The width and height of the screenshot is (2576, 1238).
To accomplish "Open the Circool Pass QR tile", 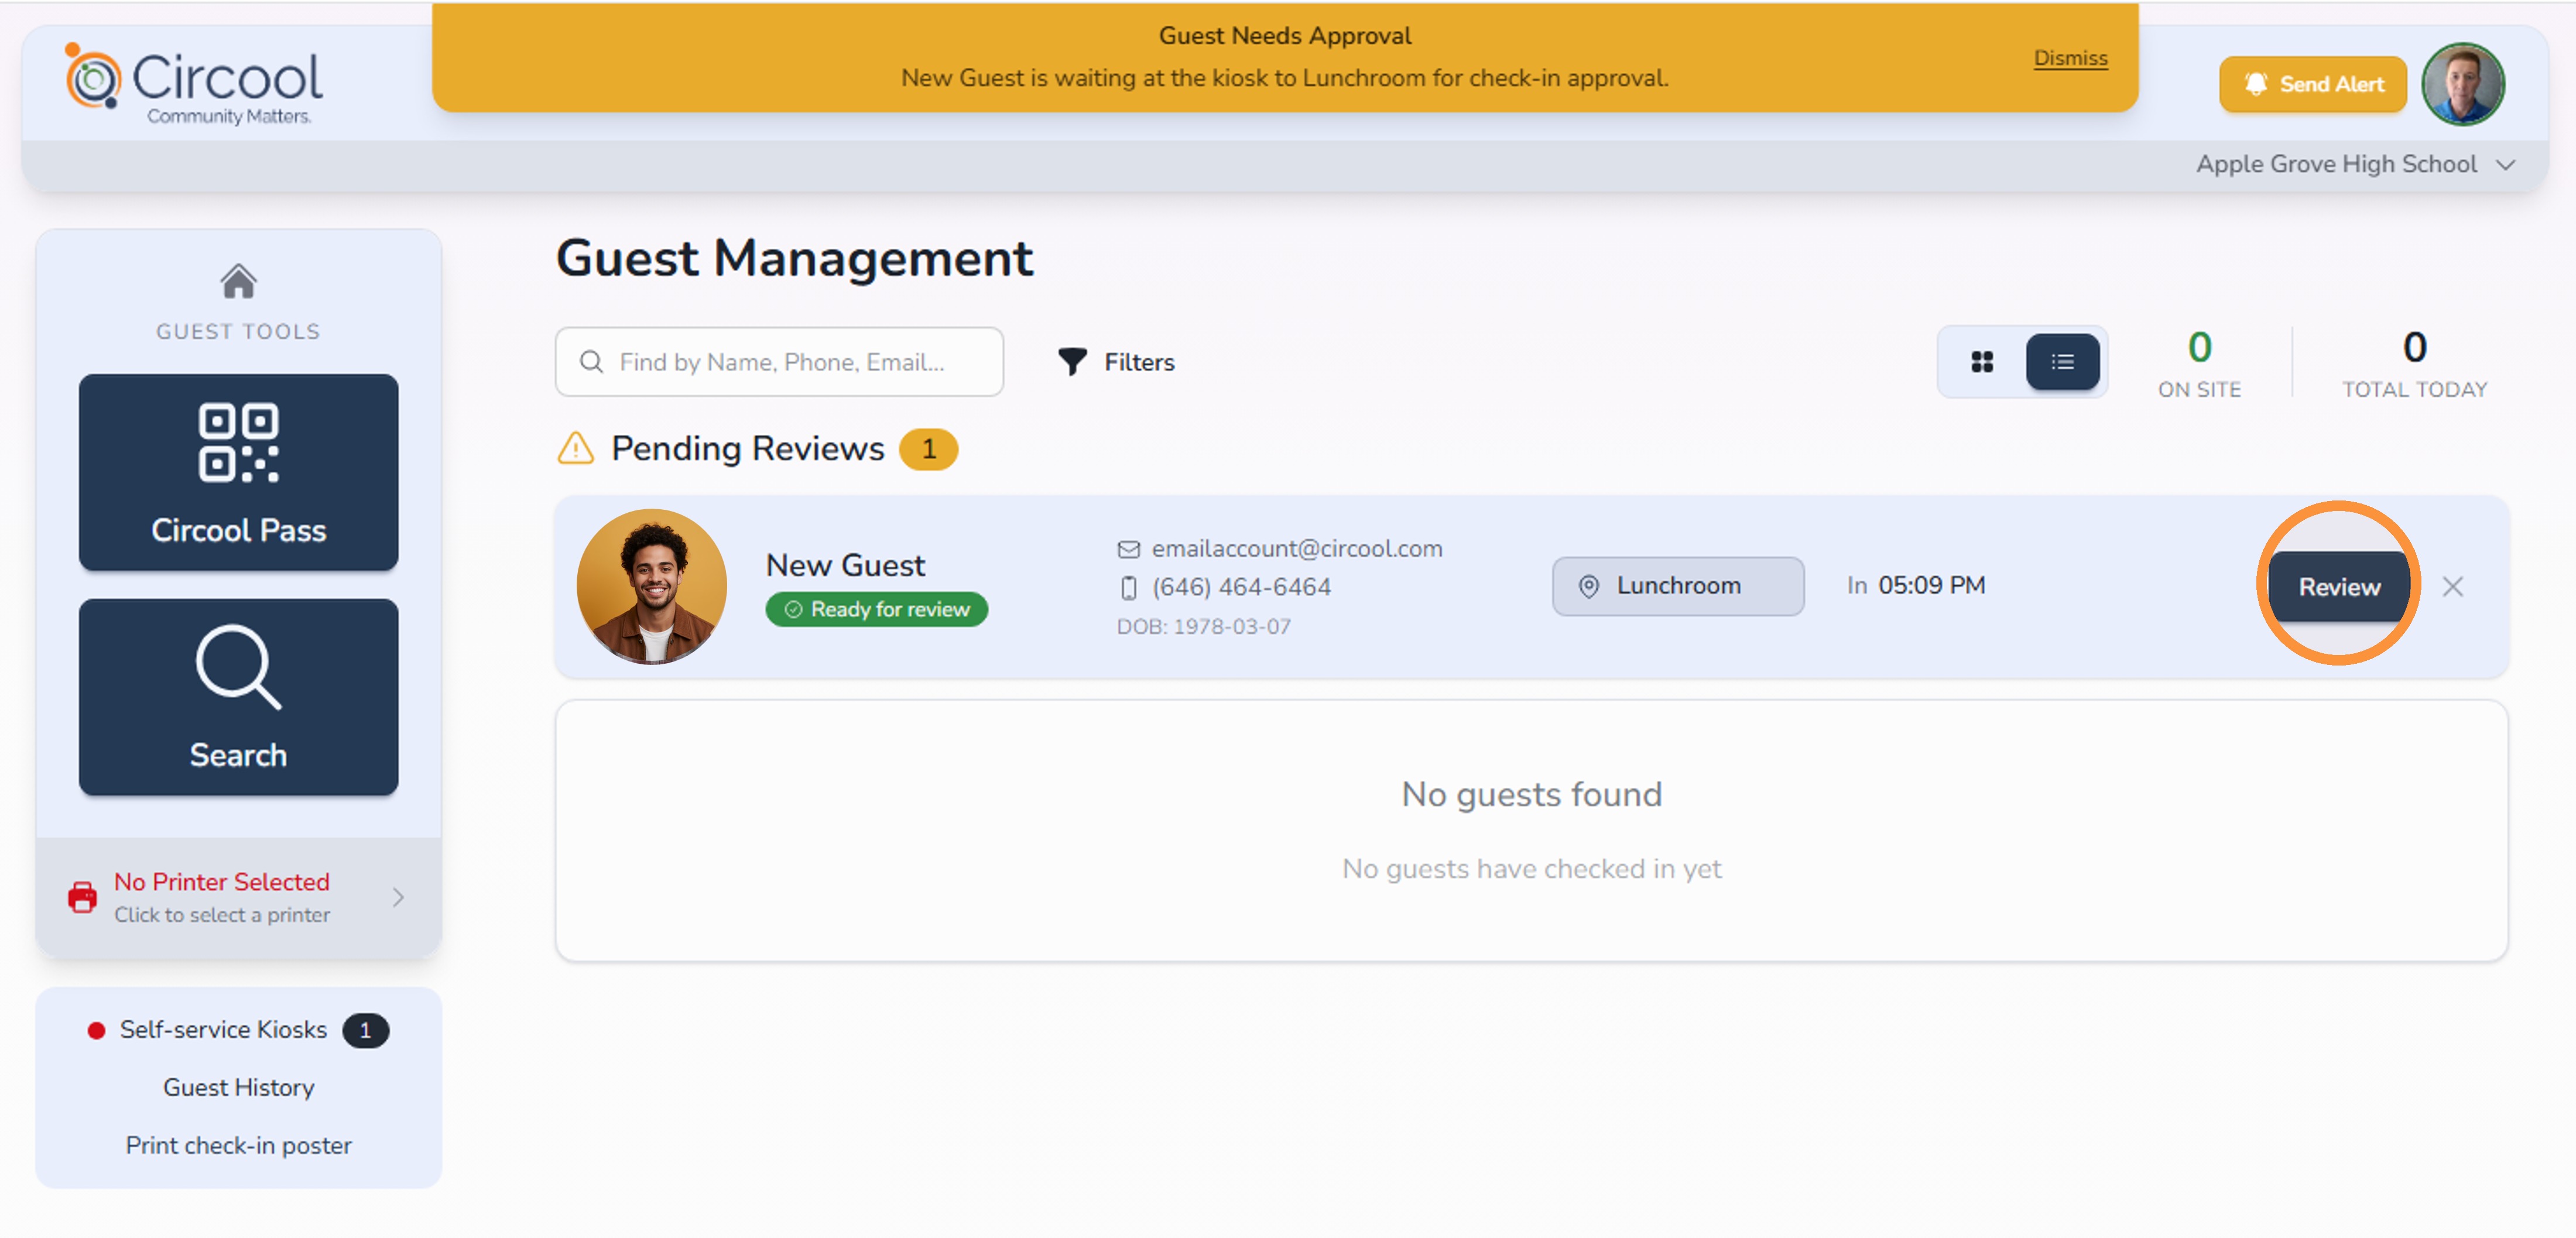I will click(238, 472).
